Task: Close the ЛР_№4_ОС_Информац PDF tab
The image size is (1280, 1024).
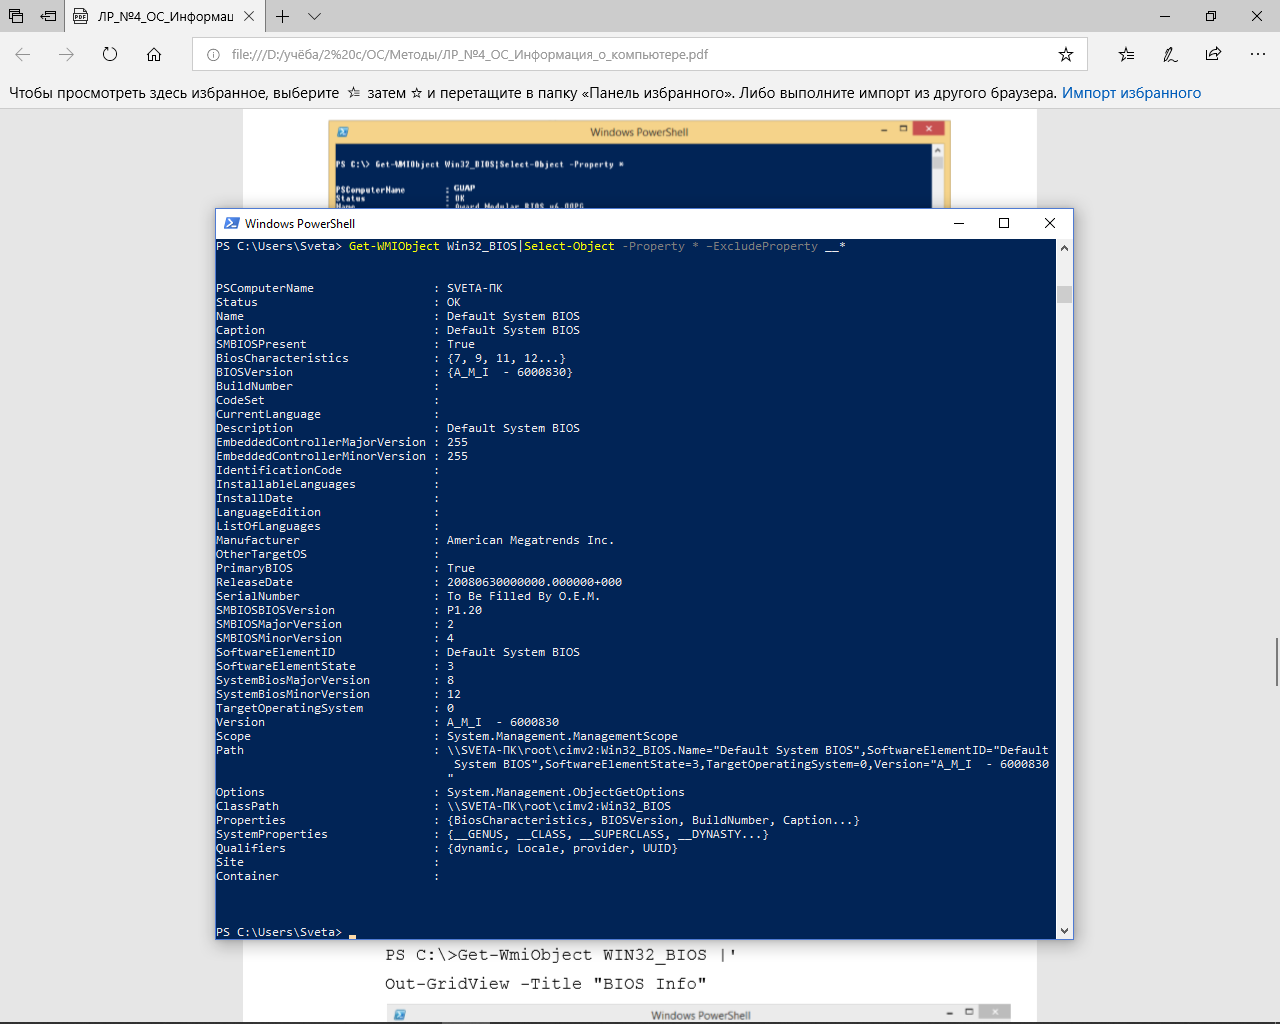Action: click(x=249, y=16)
